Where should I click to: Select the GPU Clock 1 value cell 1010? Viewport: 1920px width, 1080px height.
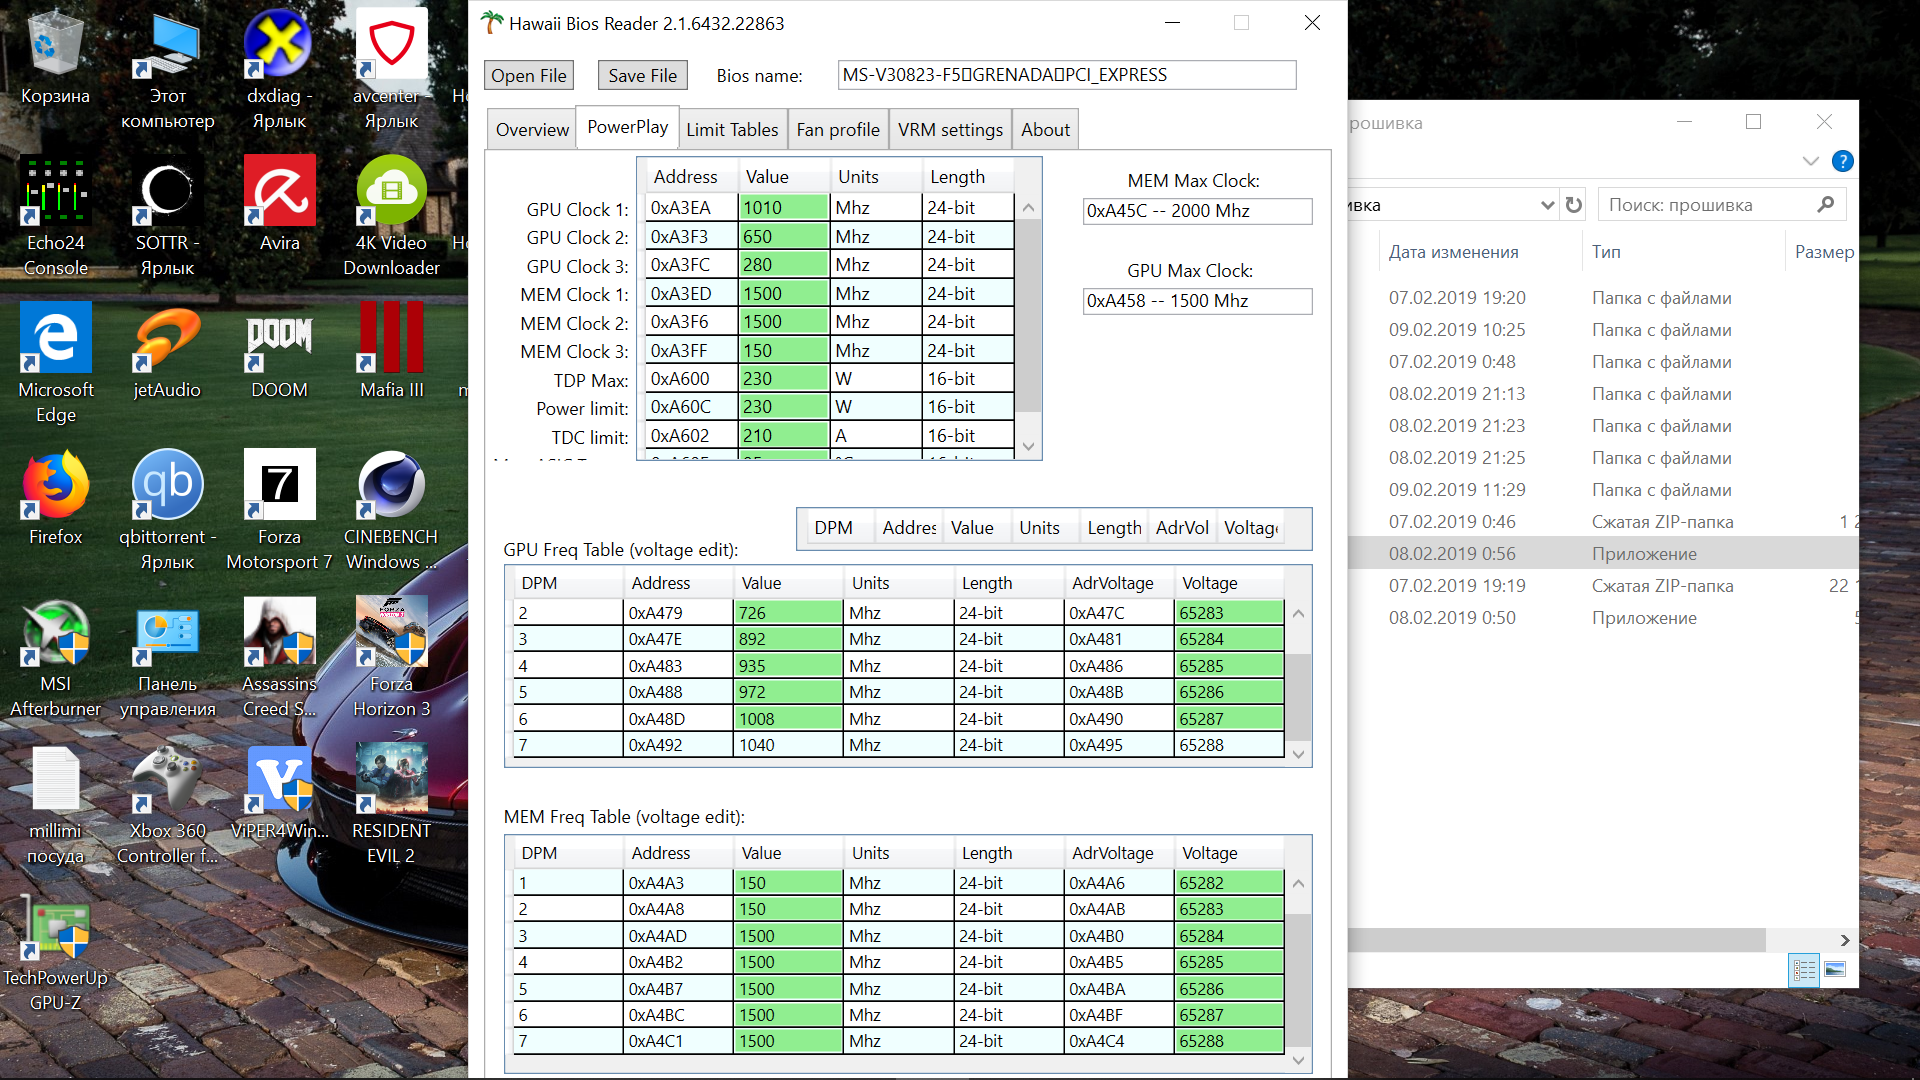pyautogui.click(x=783, y=208)
